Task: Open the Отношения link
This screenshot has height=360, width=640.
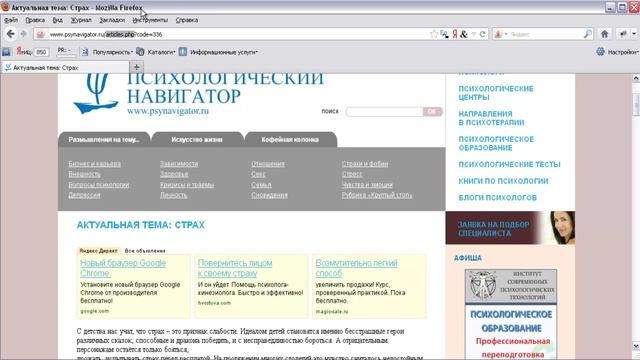Action: click(268, 164)
